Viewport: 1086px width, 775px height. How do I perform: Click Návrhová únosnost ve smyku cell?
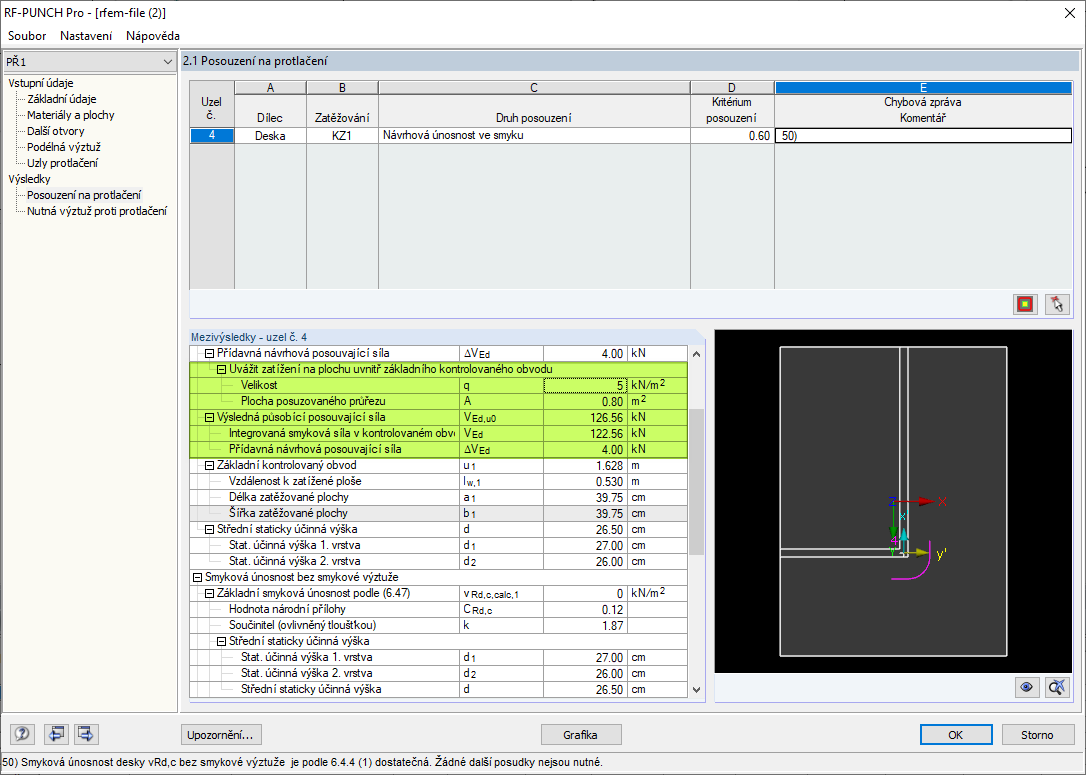coord(534,136)
